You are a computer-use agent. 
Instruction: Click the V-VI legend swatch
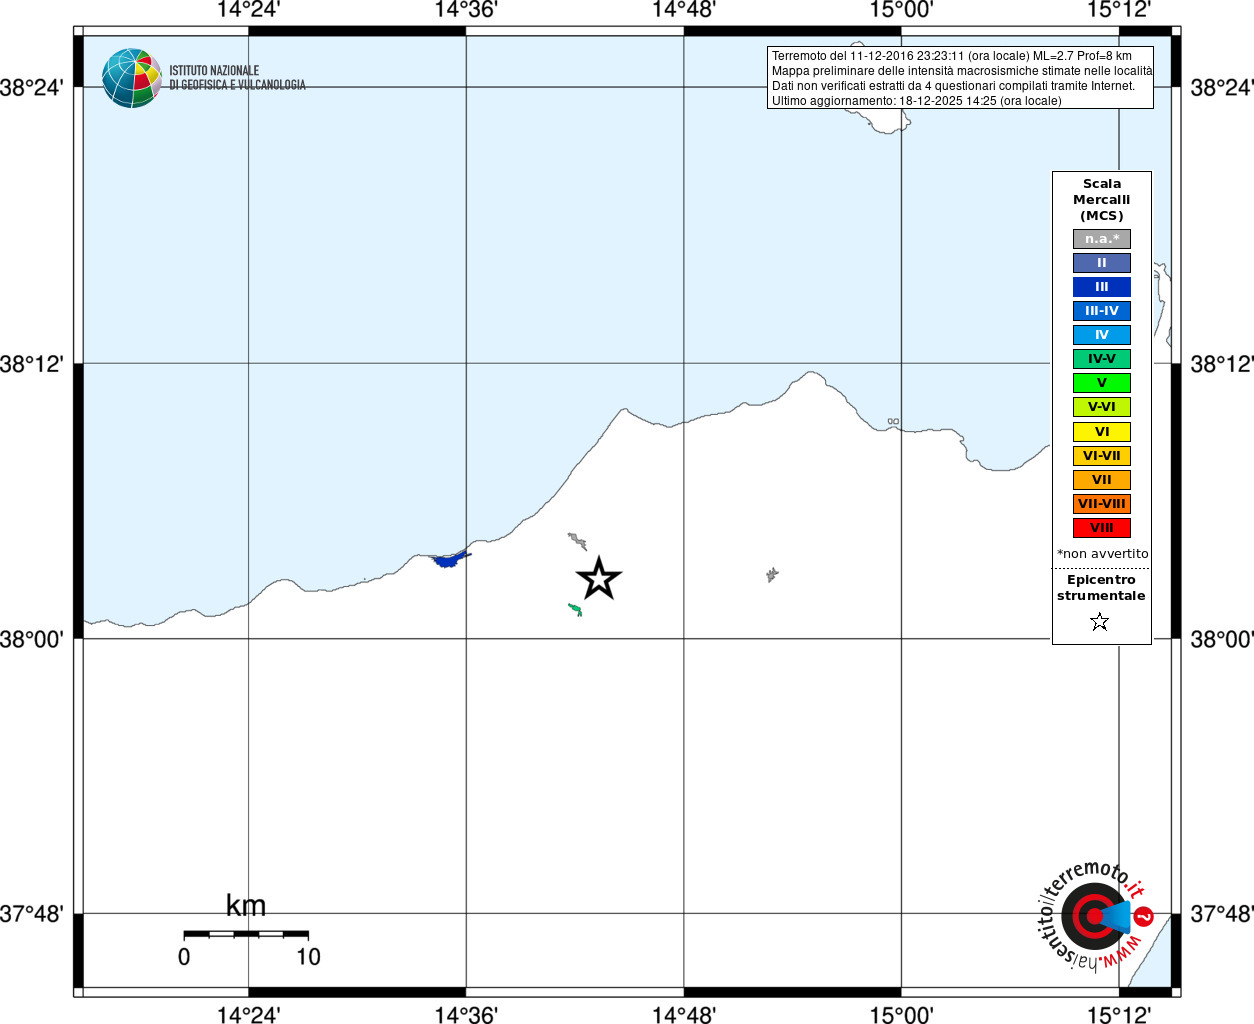(1102, 407)
